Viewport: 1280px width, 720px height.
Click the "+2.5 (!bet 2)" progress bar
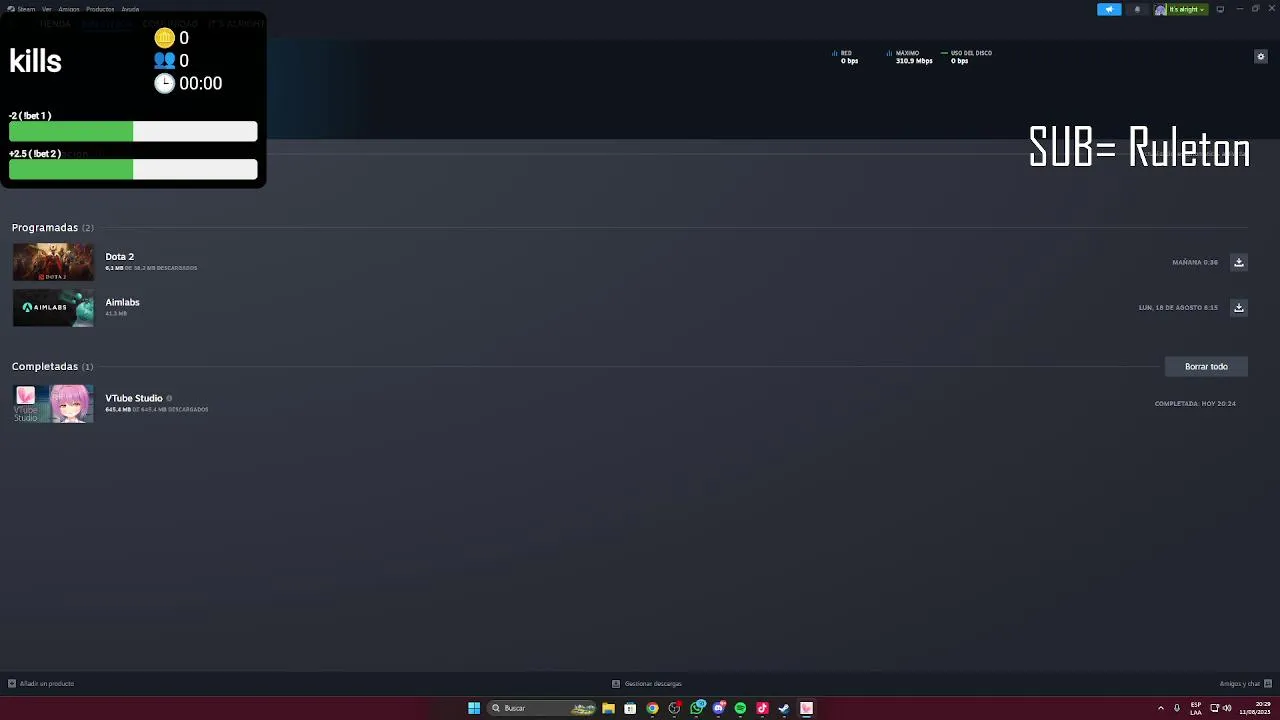pyautogui.click(x=133, y=170)
